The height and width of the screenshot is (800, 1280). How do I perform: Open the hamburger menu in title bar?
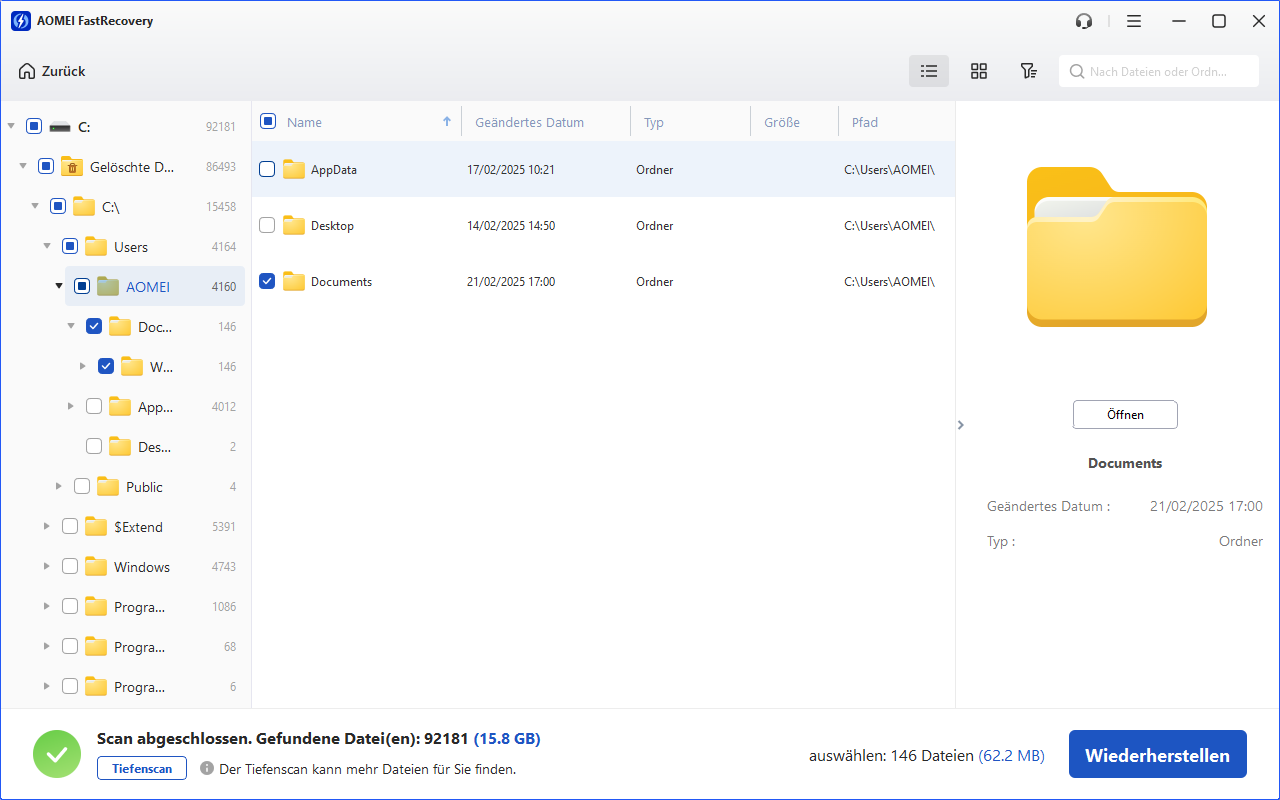coord(1133,21)
